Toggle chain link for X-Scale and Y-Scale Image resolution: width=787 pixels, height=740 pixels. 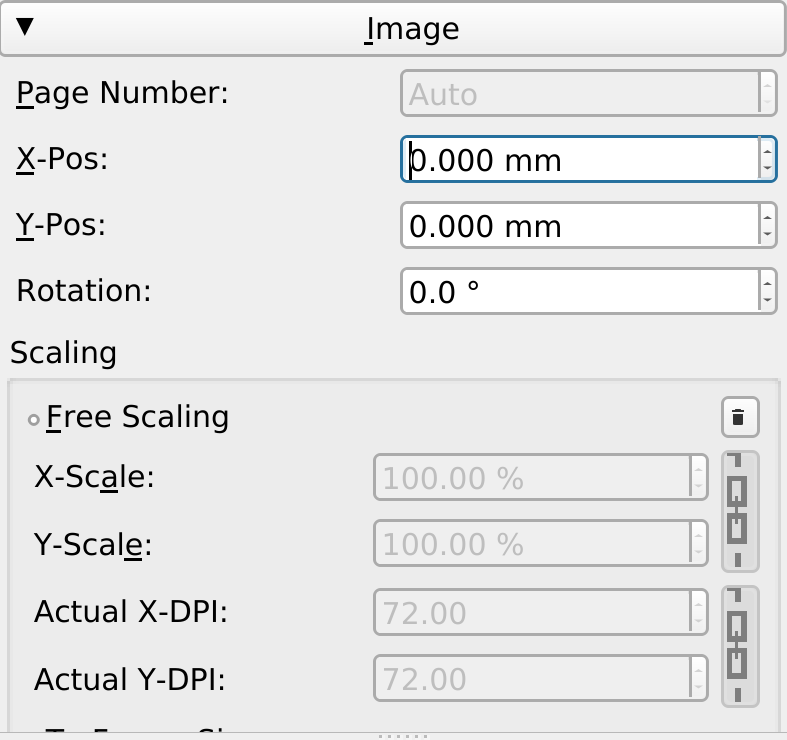(x=739, y=511)
